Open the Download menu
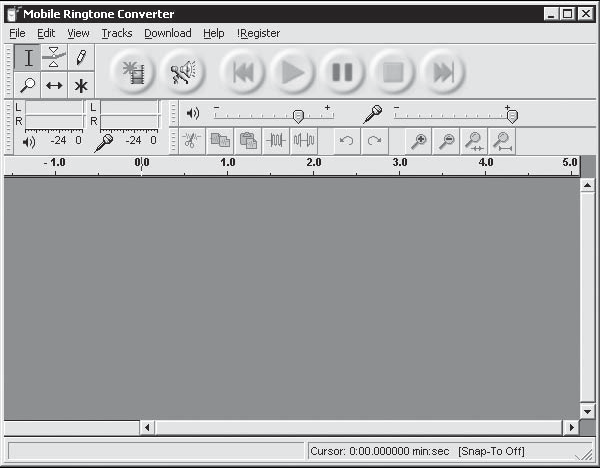 [x=168, y=33]
